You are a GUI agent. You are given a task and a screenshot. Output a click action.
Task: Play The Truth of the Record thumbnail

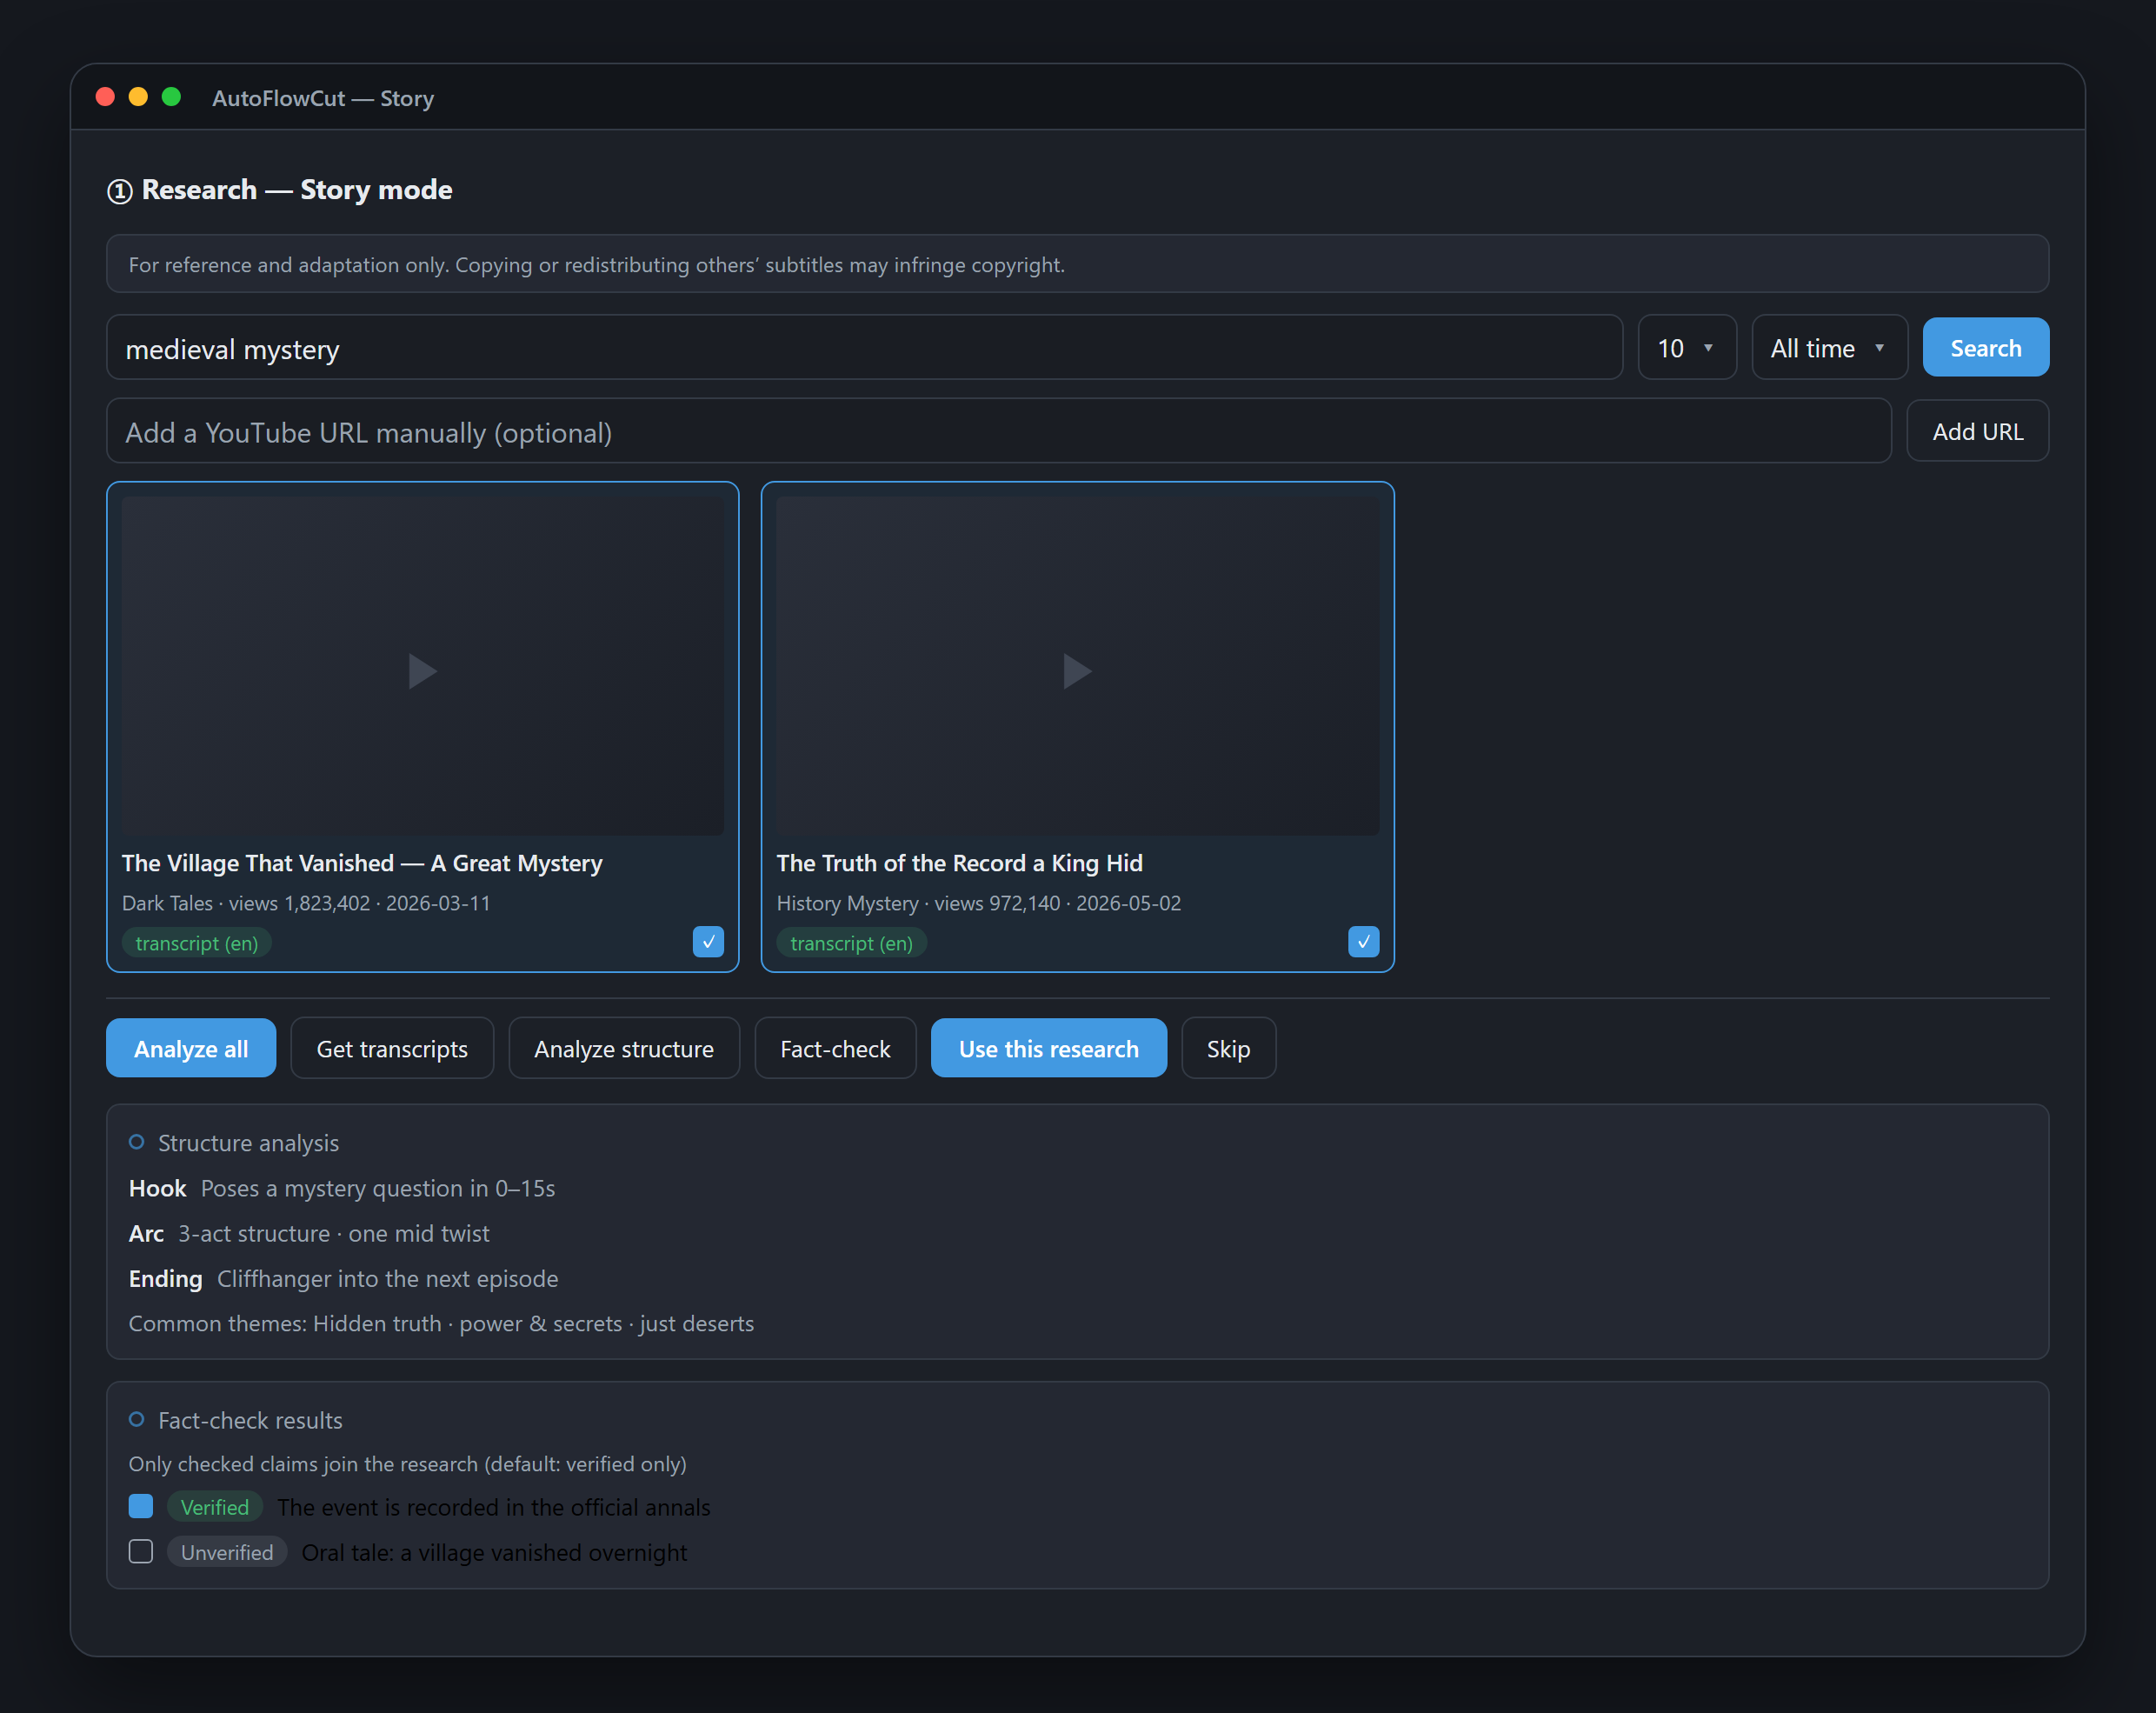(1077, 666)
